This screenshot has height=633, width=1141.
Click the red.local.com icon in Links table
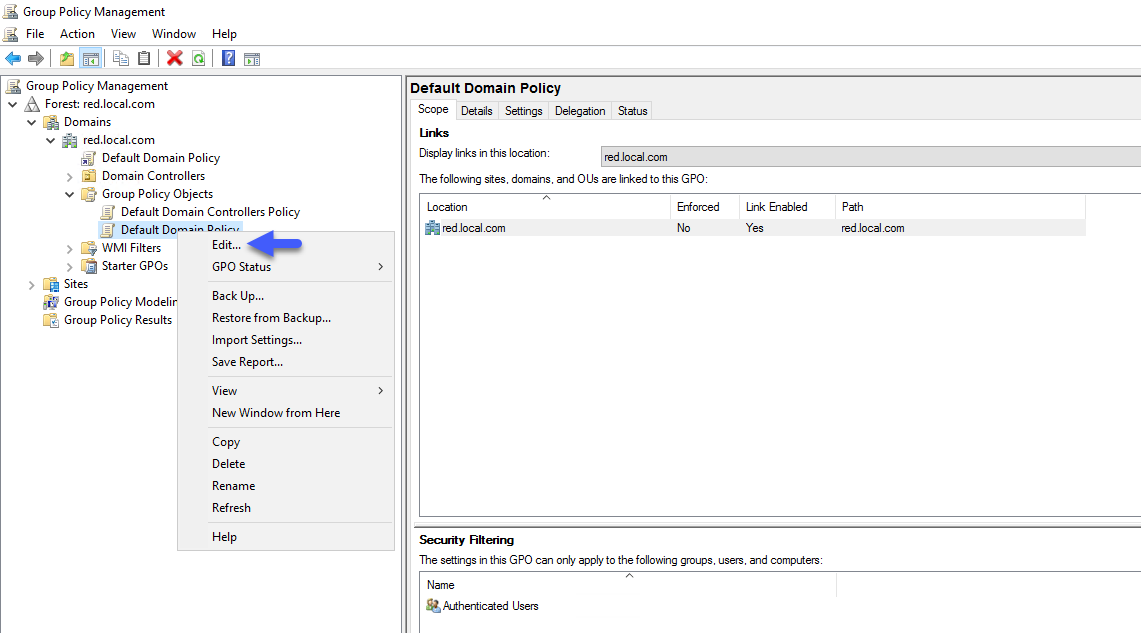click(x=432, y=228)
